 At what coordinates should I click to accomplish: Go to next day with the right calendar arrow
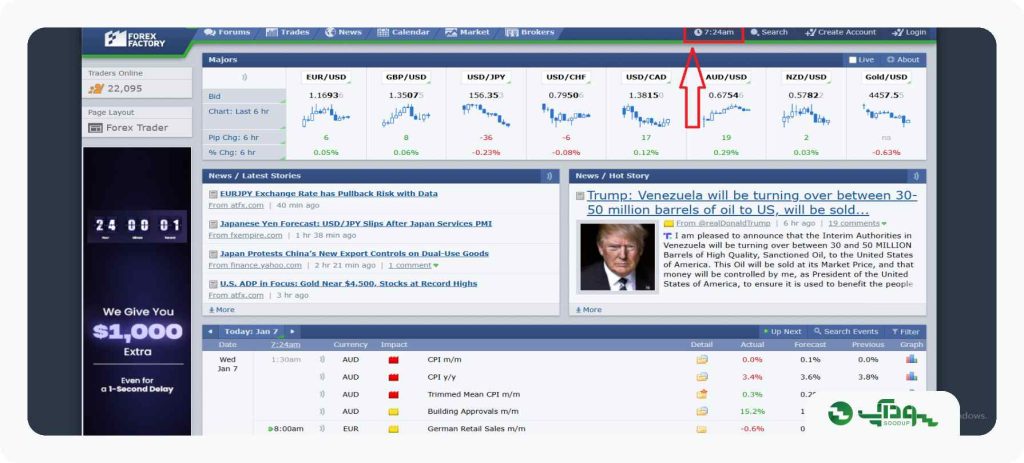coord(292,332)
